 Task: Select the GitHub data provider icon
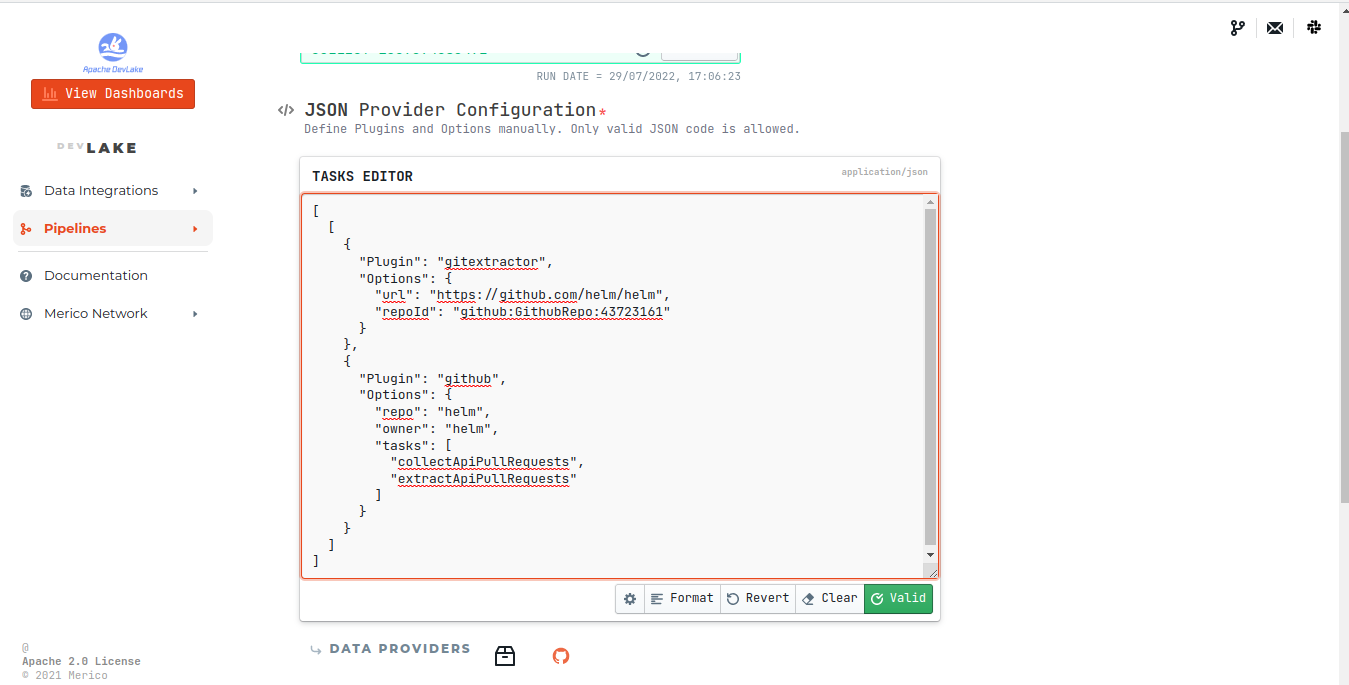coord(560,656)
